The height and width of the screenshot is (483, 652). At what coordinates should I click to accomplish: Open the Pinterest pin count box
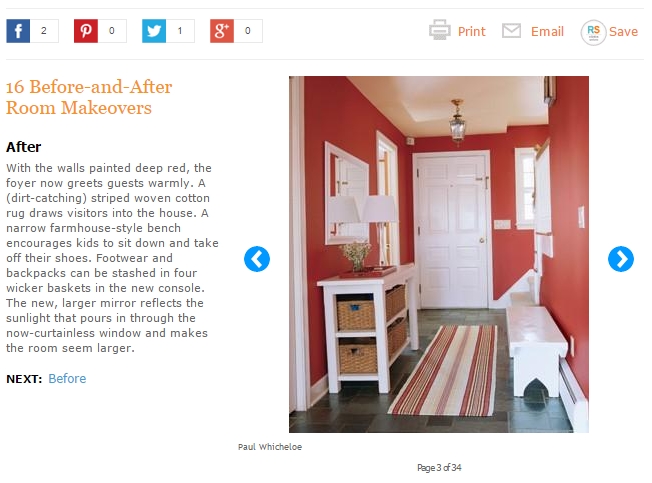click(112, 31)
